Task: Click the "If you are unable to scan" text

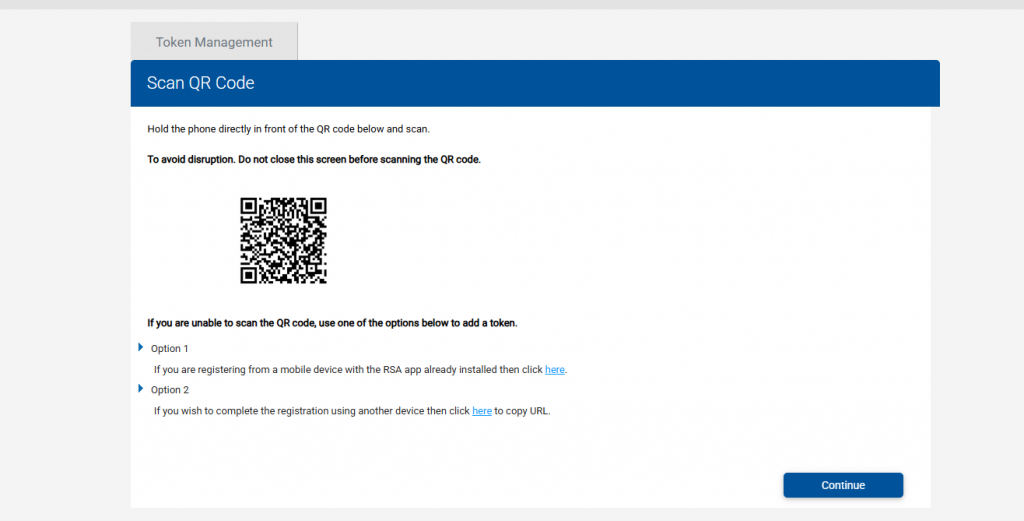Action: click(332, 323)
